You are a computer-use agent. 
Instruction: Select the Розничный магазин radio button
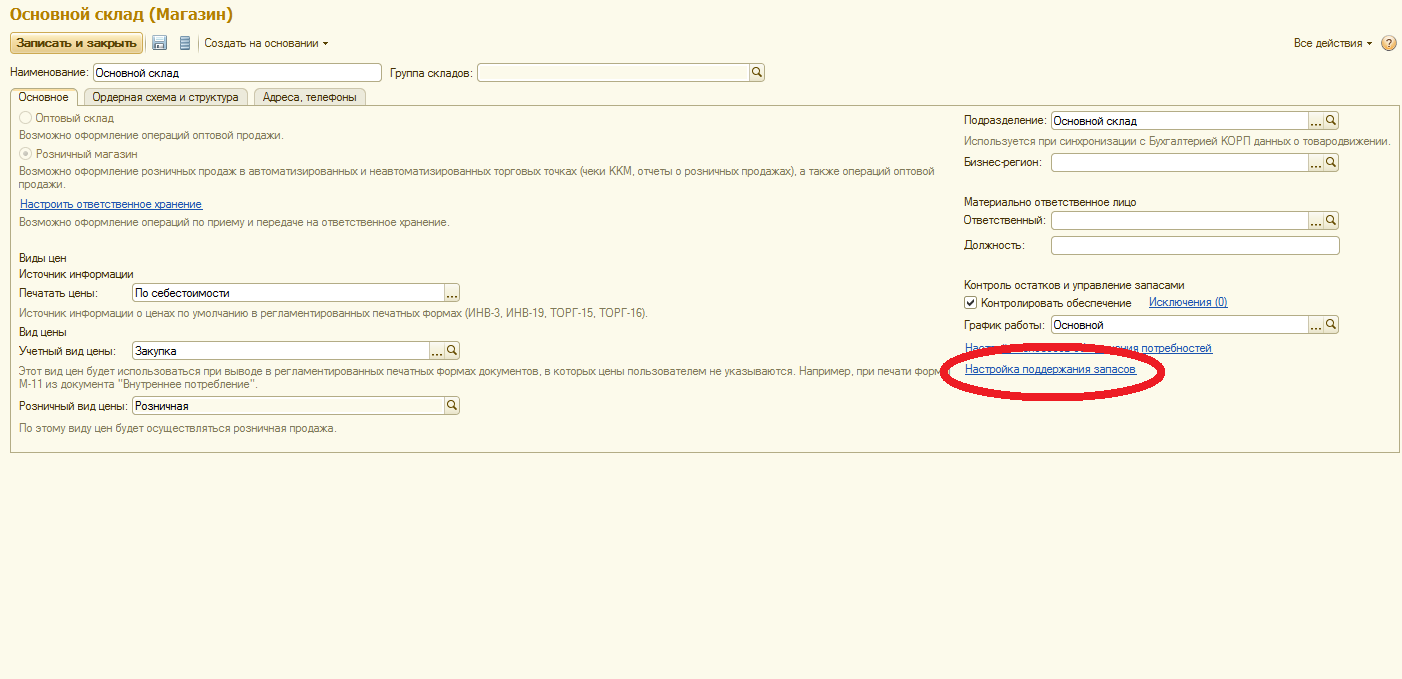click(x=26, y=154)
